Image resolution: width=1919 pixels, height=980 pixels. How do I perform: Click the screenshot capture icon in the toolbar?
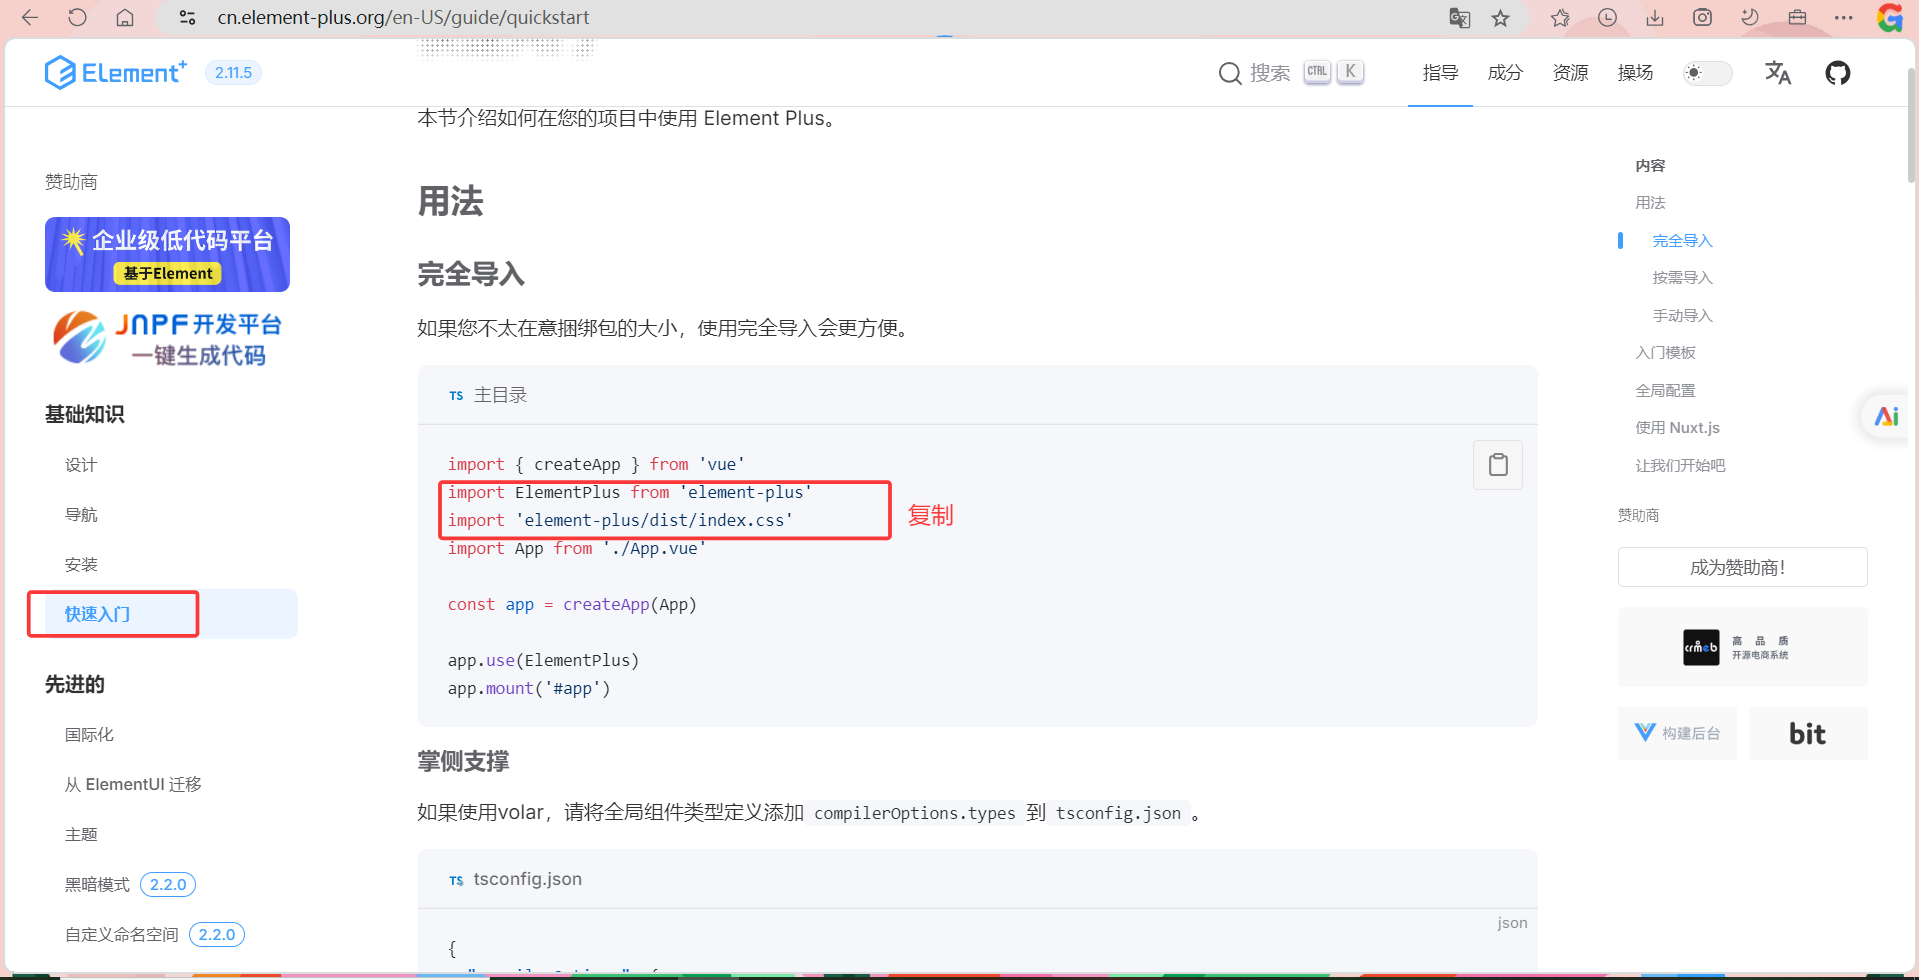[x=1702, y=17]
